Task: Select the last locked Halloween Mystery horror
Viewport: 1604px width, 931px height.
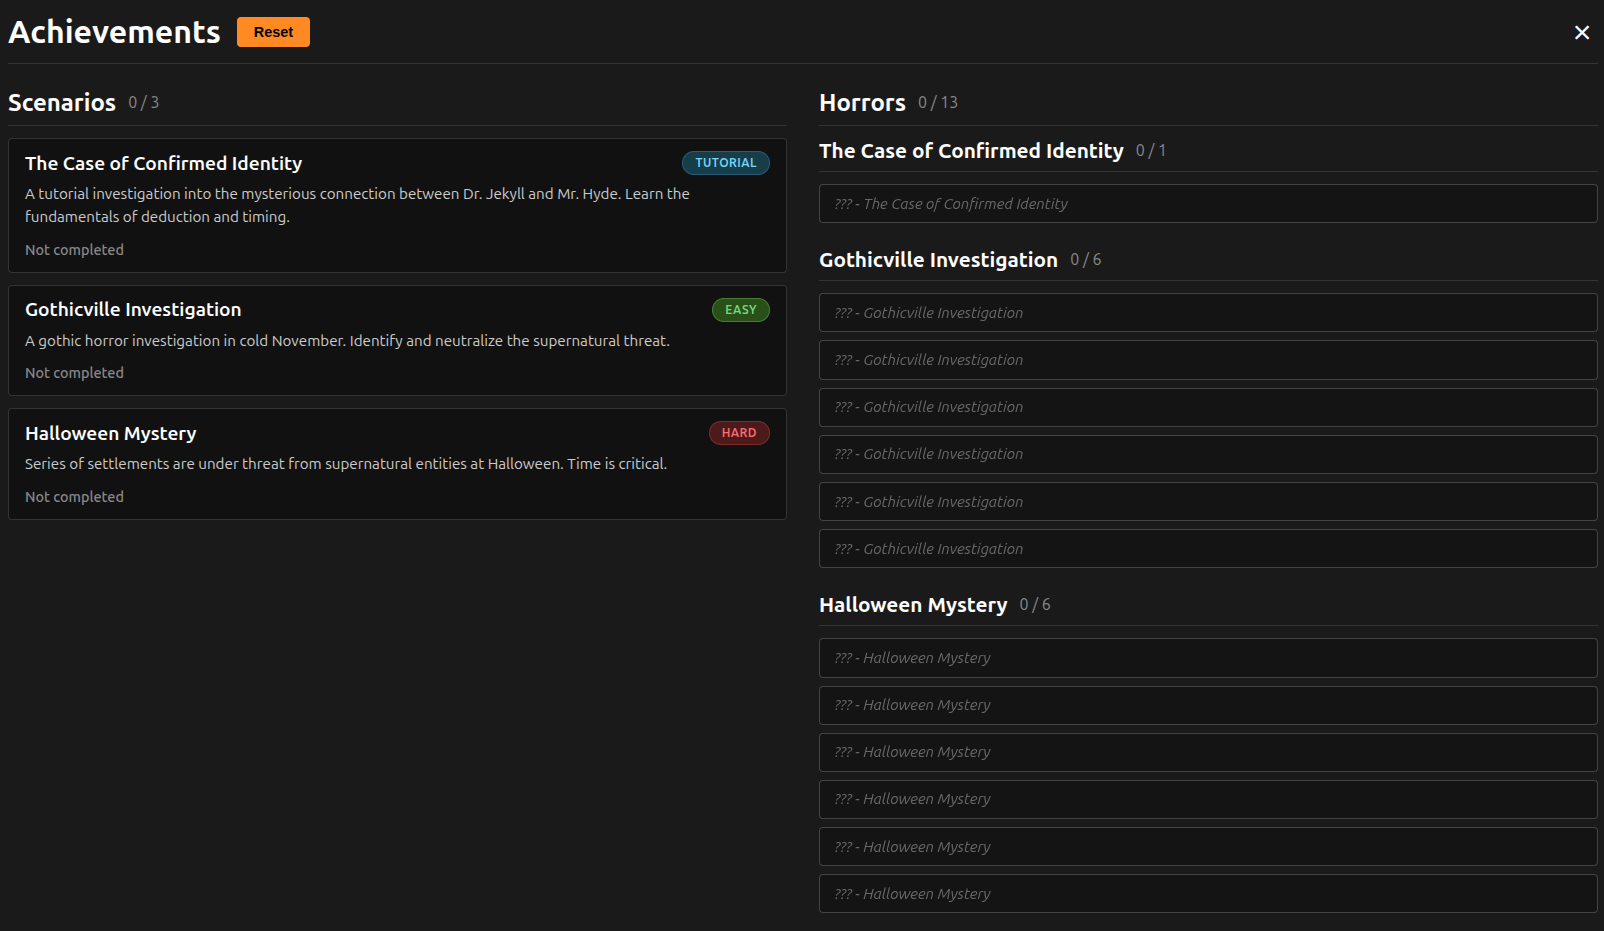Action: click(1207, 894)
